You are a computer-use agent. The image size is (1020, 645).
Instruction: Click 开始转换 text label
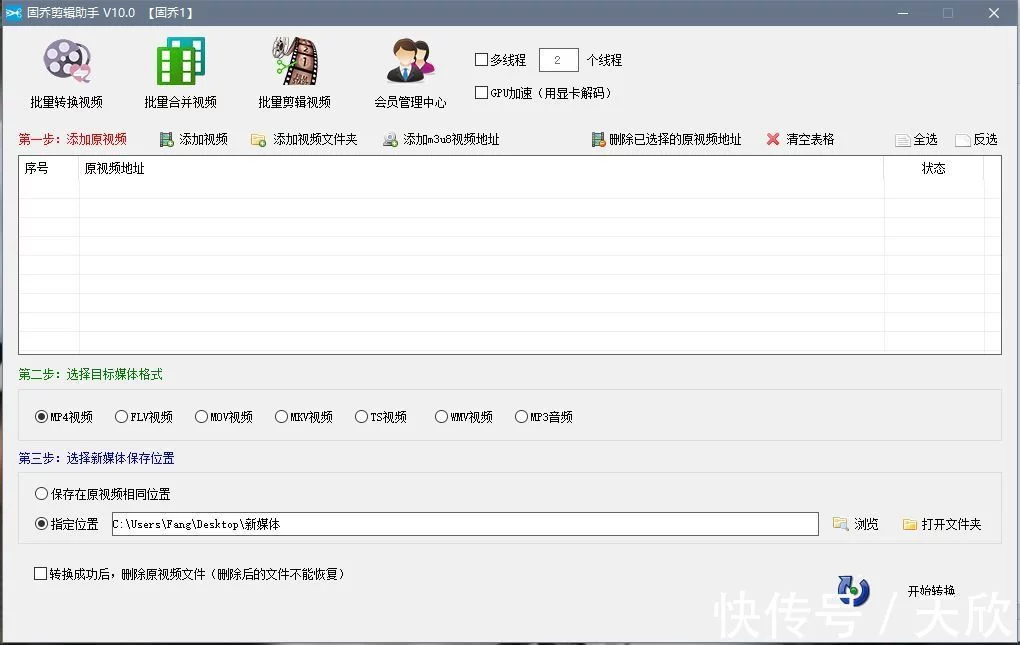coord(932,590)
